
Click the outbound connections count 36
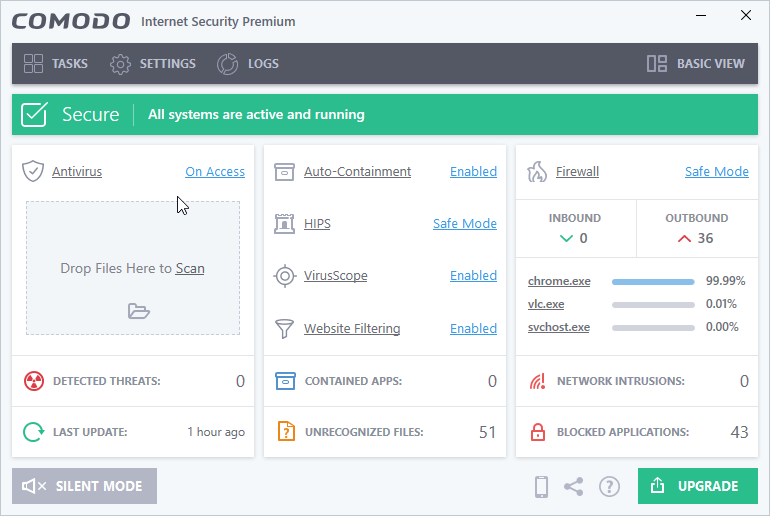click(705, 238)
